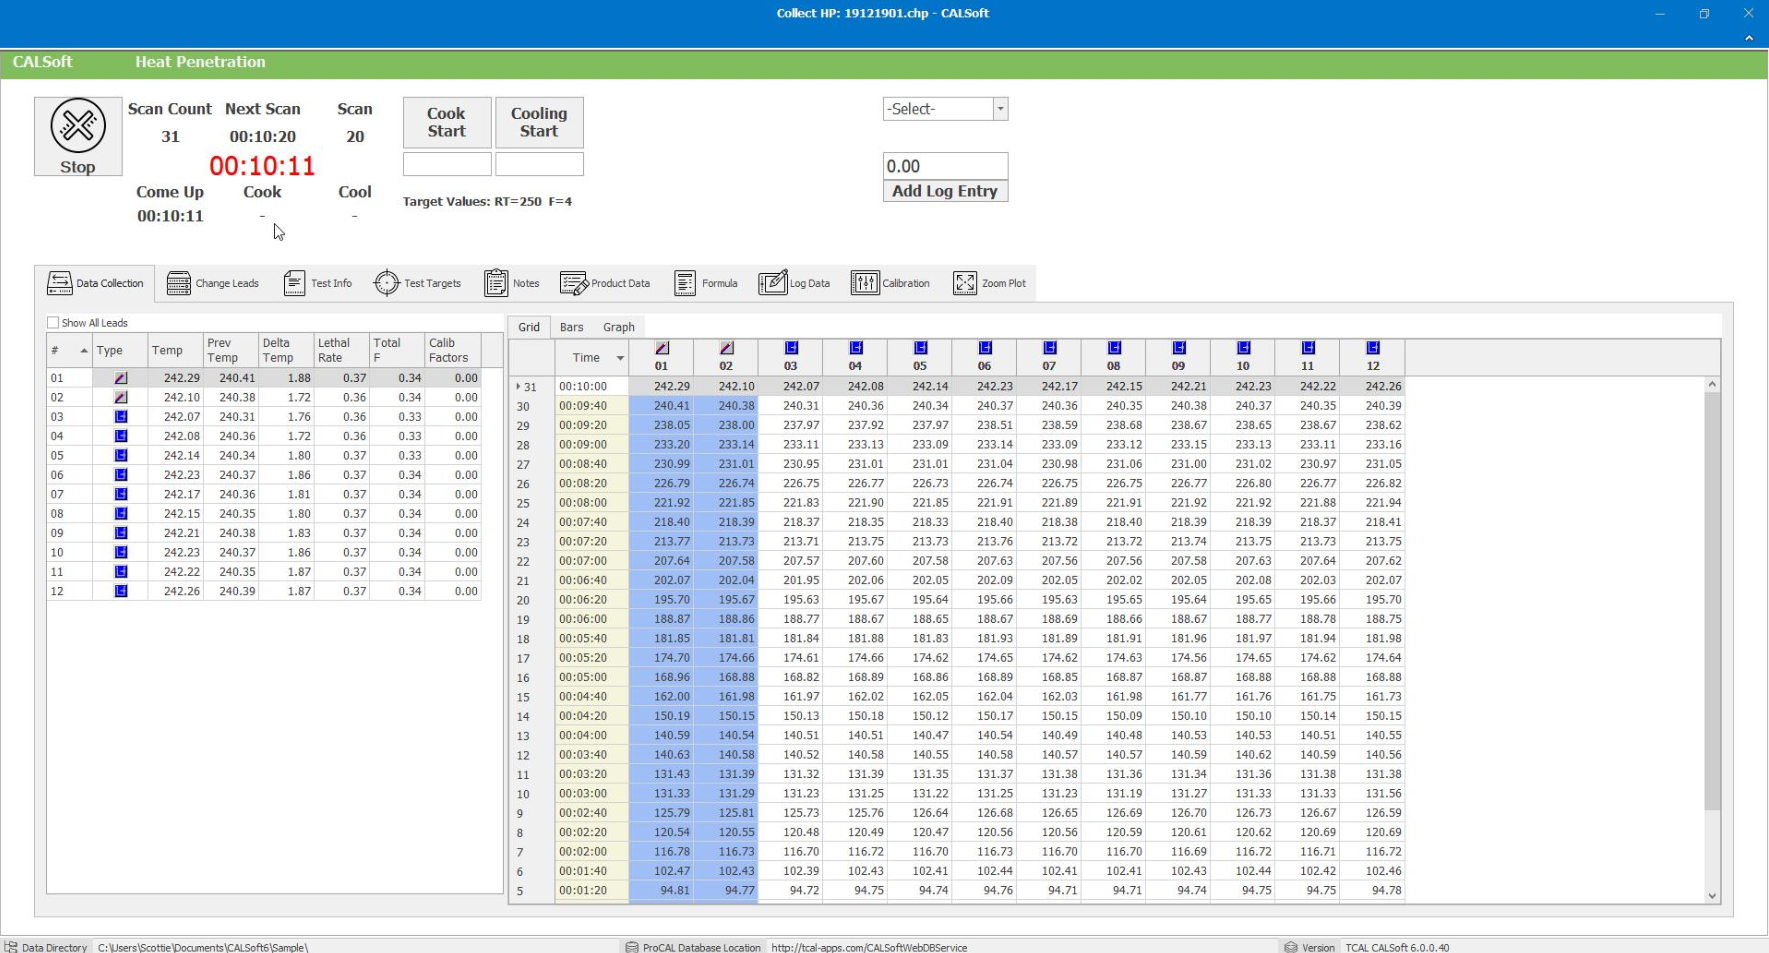This screenshot has width=1769, height=953.
Task: Collapse the ribbon with the top-right chevron
Action: [1749, 38]
